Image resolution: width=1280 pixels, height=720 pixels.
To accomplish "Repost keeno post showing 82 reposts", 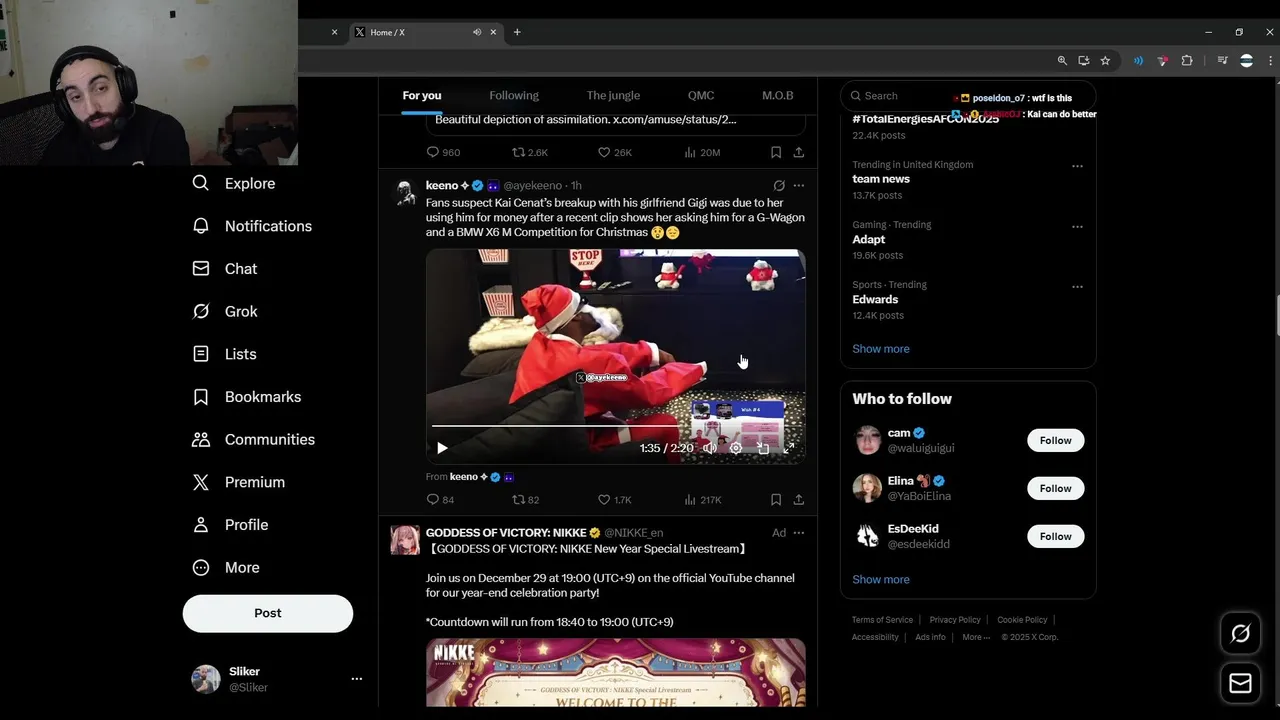I will (x=525, y=500).
